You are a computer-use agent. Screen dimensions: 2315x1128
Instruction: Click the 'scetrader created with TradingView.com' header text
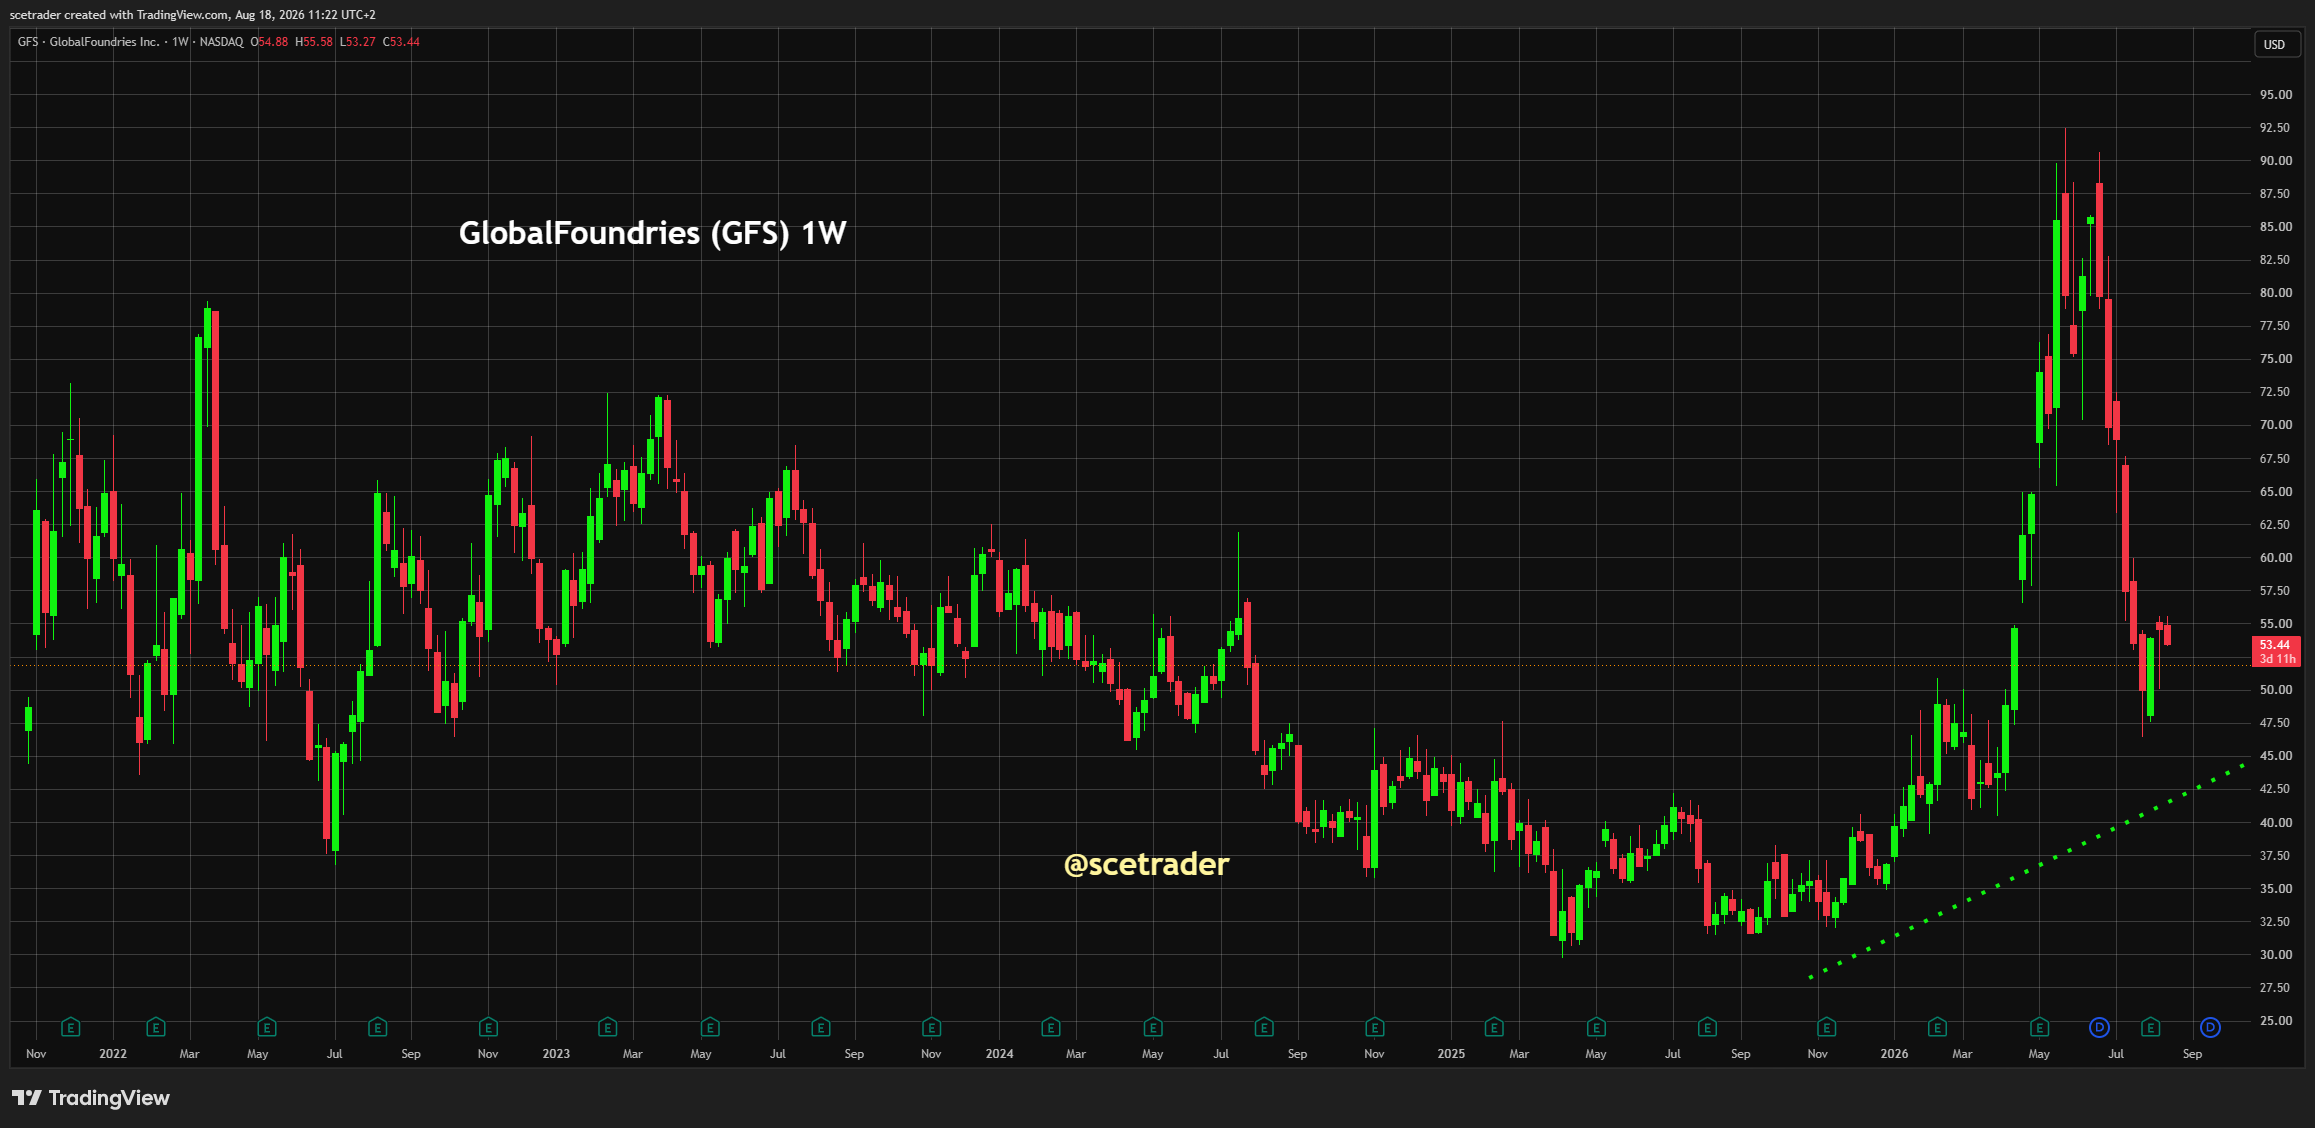[x=119, y=15]
